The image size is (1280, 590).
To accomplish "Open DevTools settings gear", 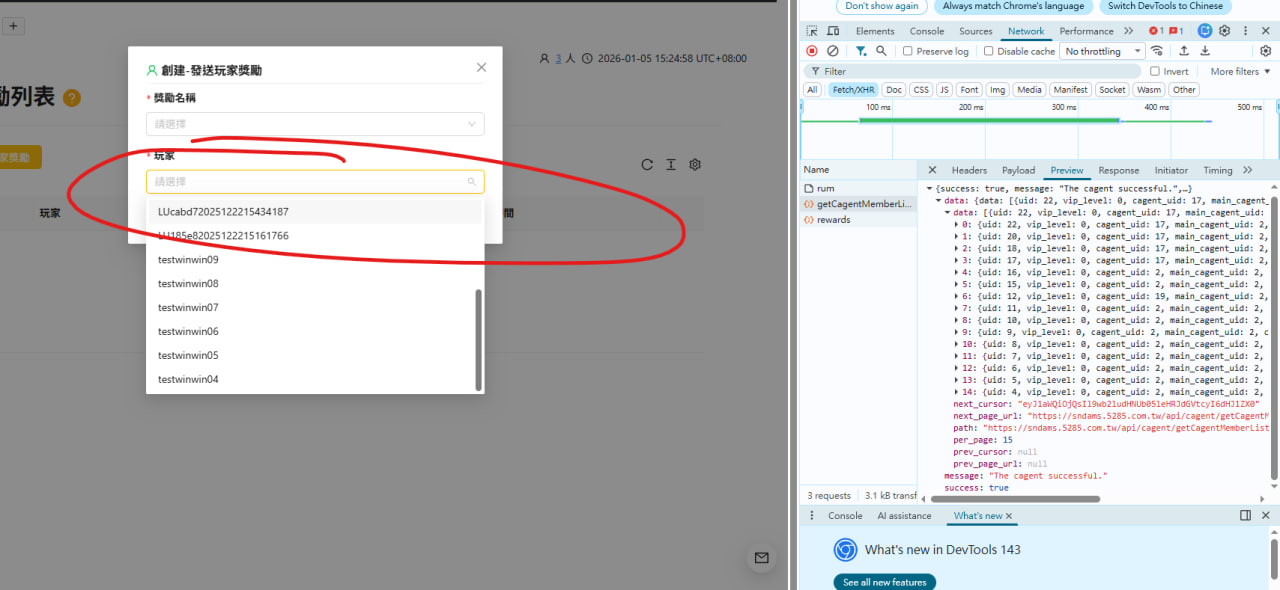I will (1224, 31).
